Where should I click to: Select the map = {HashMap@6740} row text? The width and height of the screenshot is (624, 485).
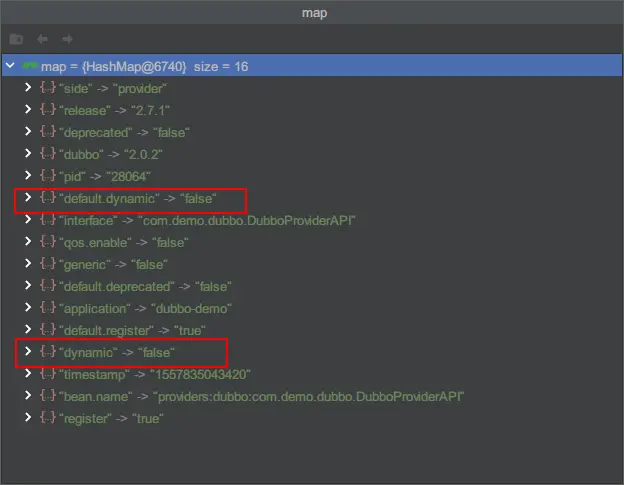click(144, 66)
